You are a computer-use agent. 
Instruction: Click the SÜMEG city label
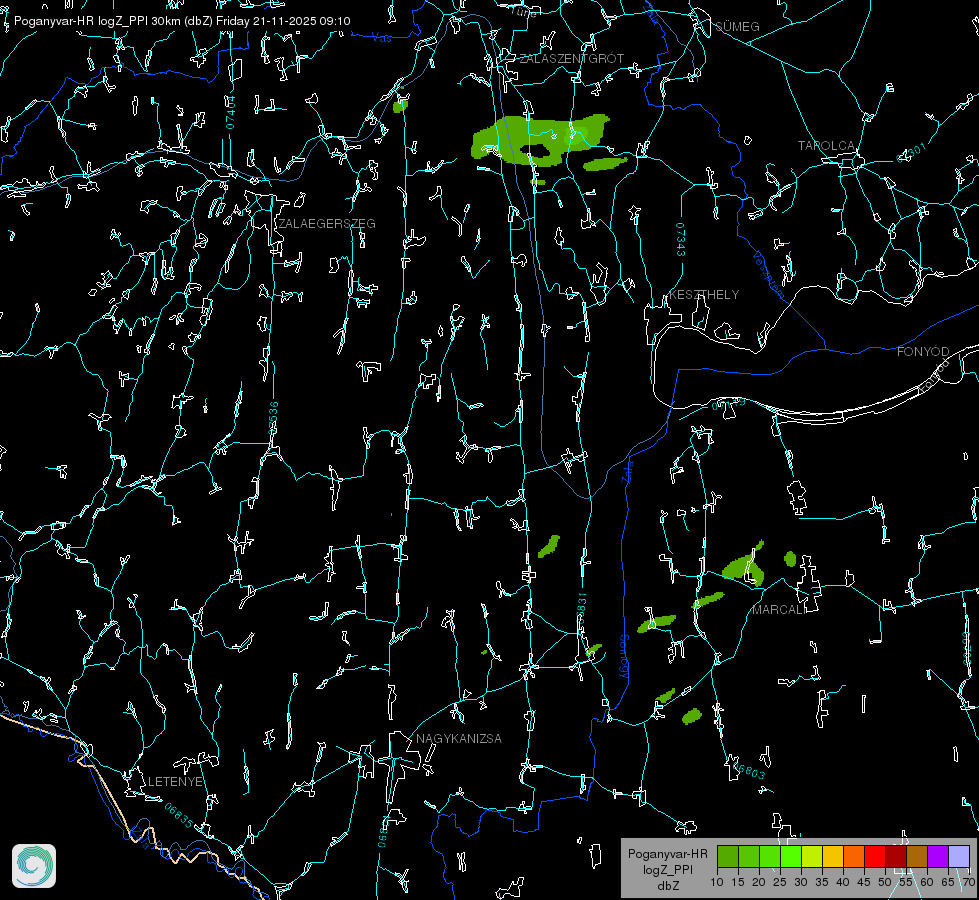click(x=737, y=27)
